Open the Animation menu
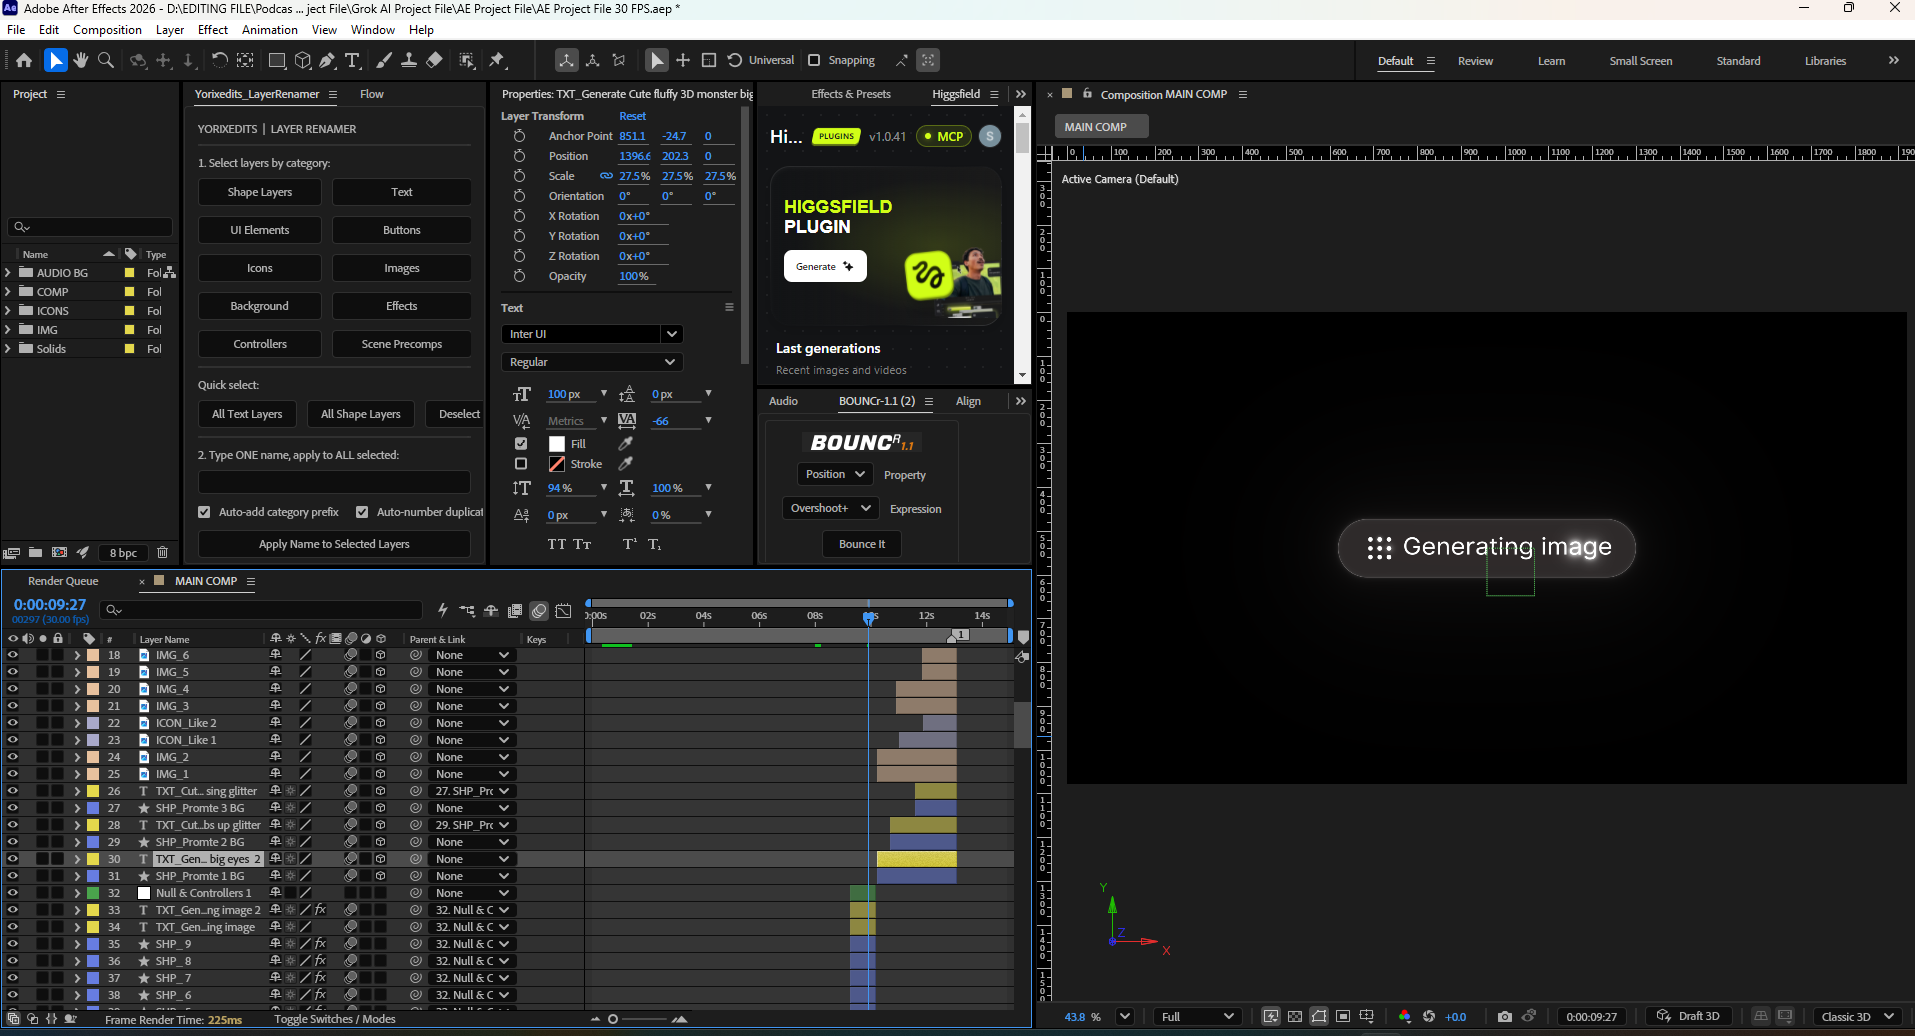Screen dimensions: 1915x1036 [x=270, y=30]
